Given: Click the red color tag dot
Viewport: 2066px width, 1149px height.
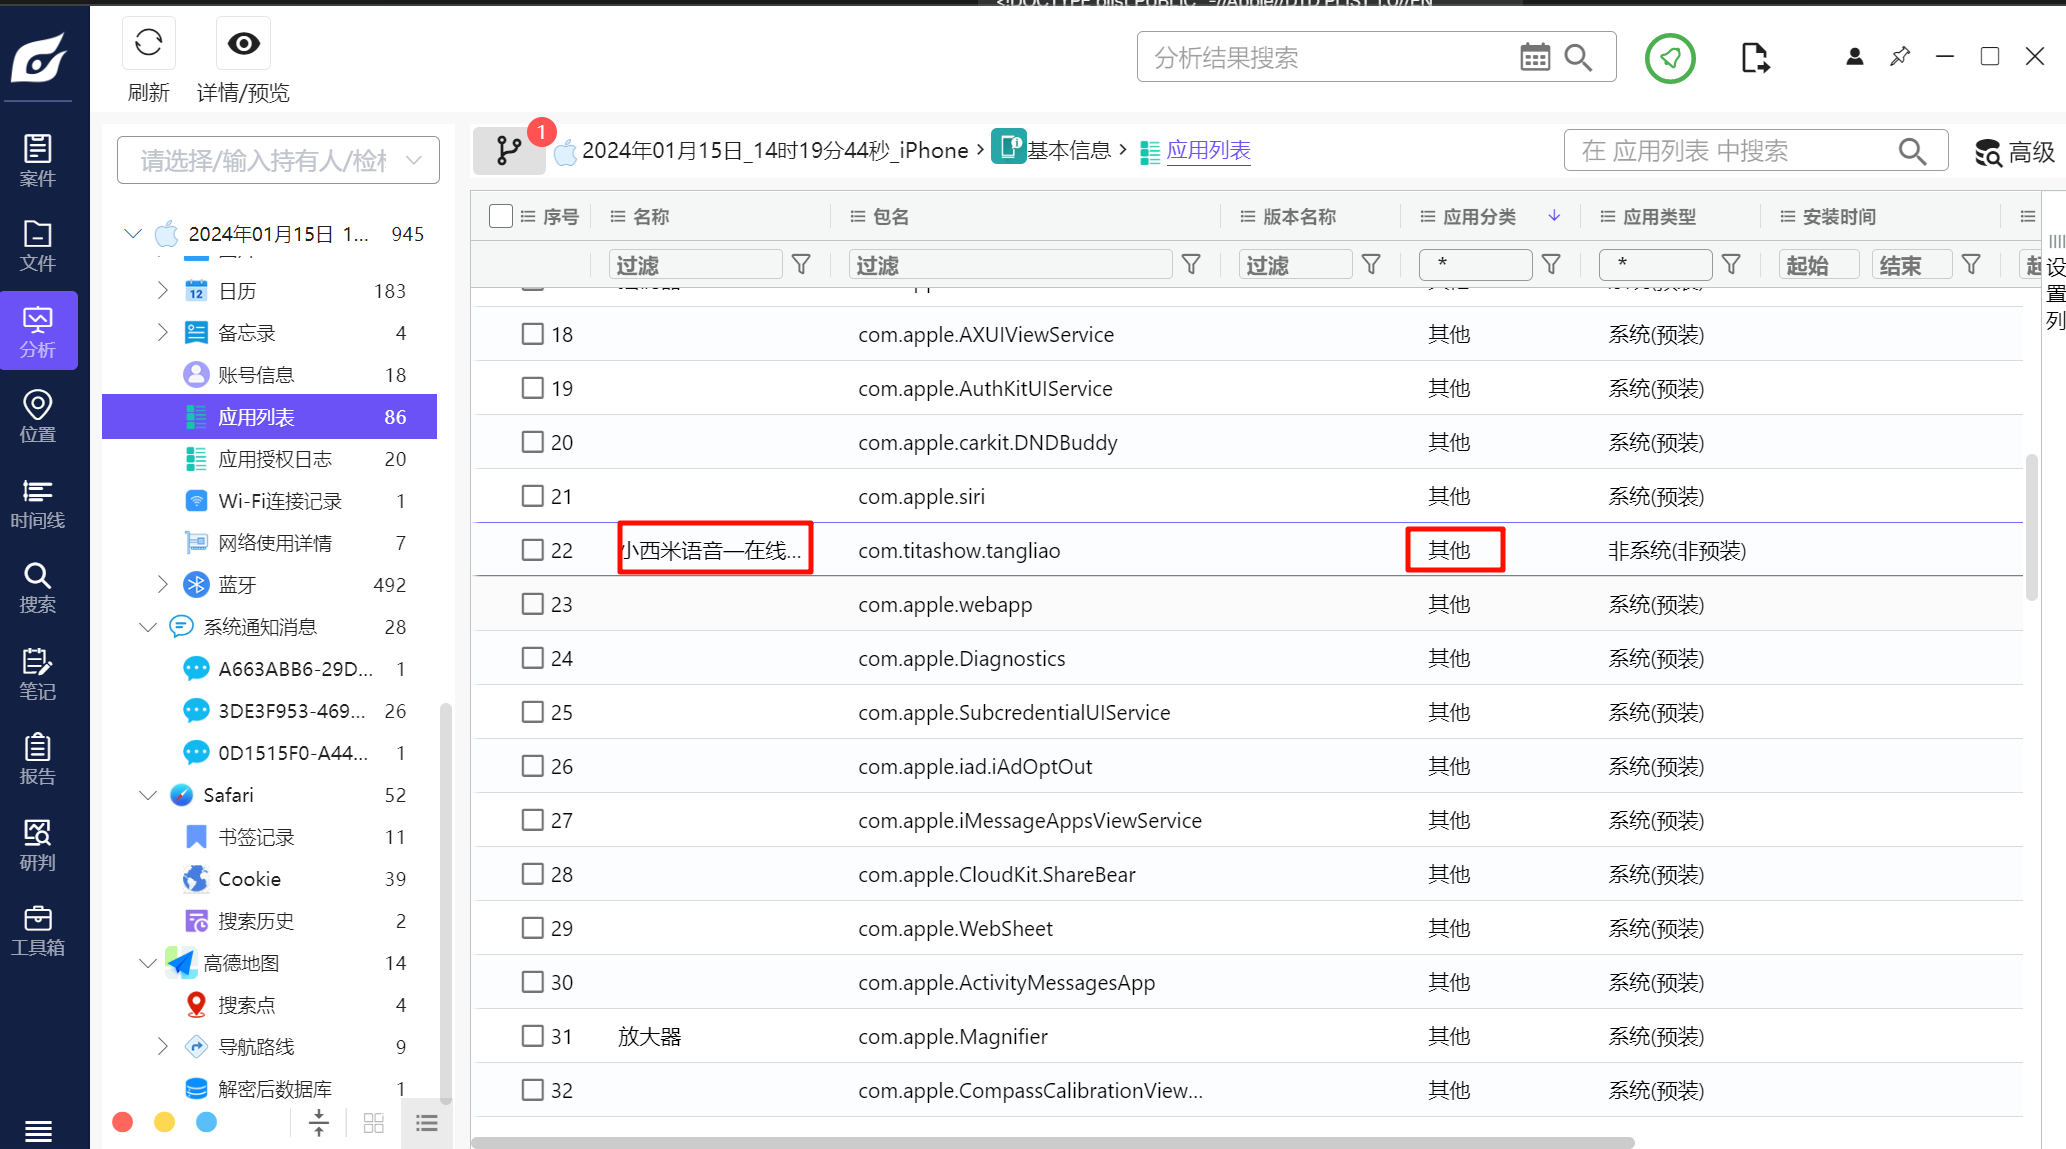Looking at the screenshot, I should [x=123, y=1122].
